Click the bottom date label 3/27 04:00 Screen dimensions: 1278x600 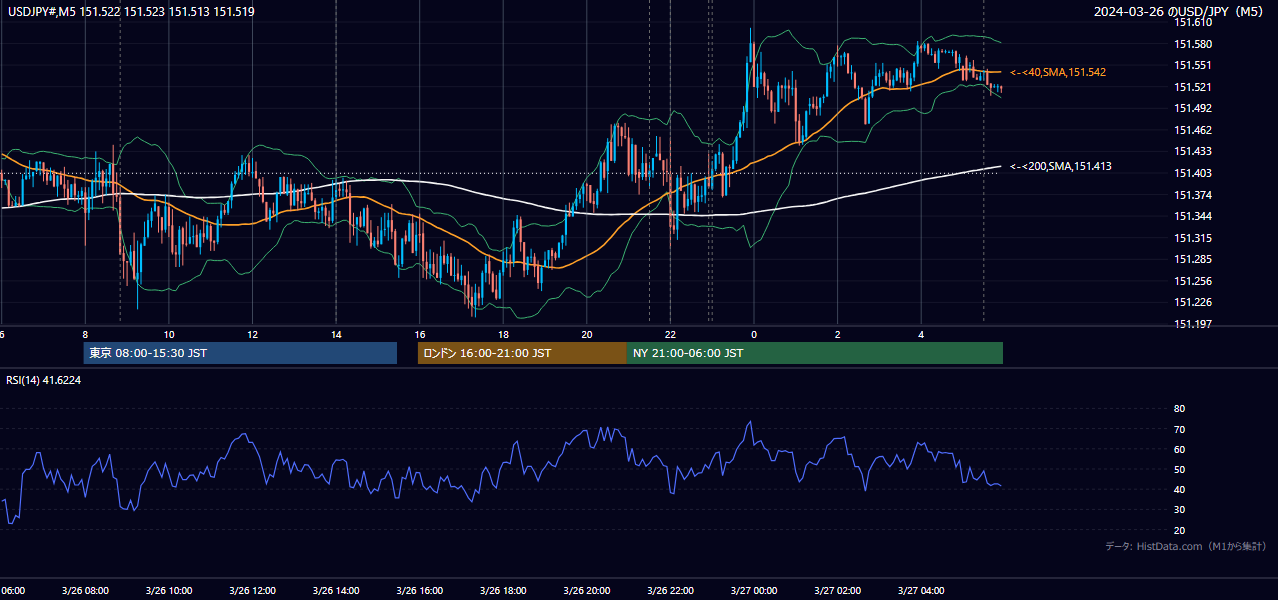[921, 591]
